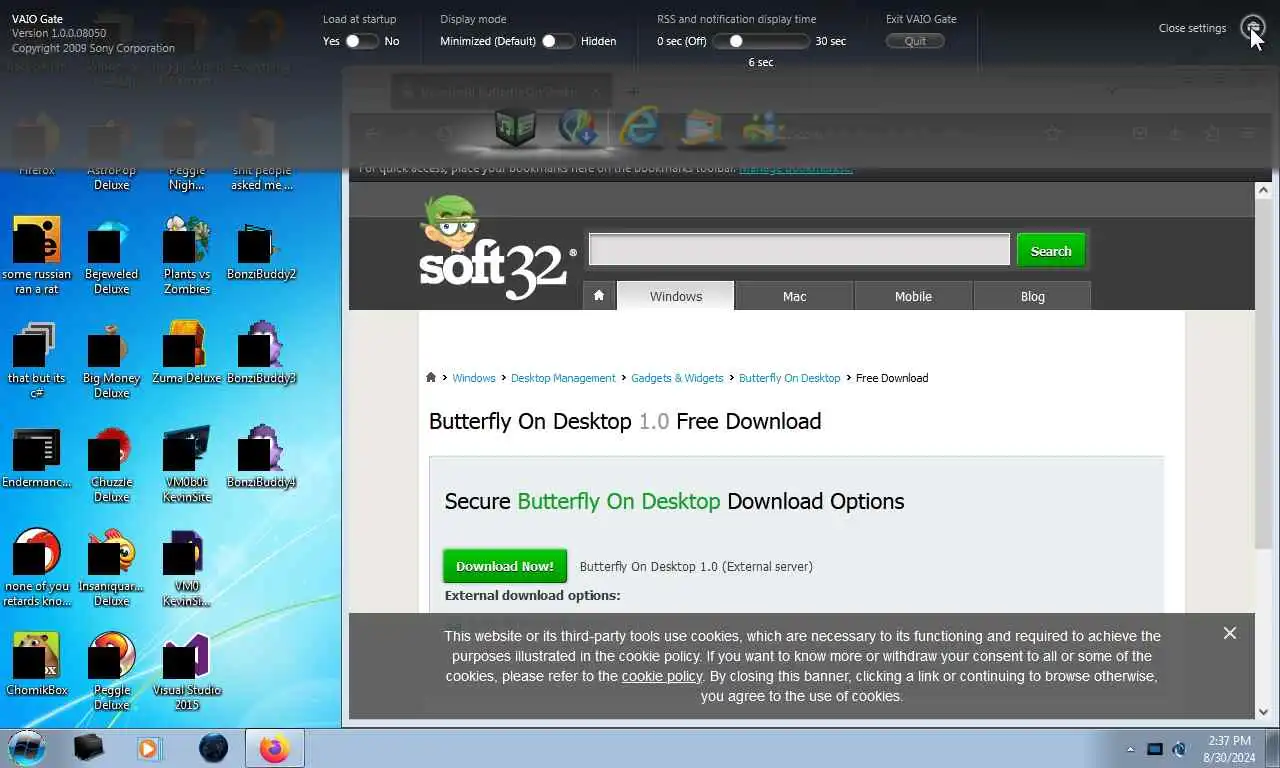Select the Endermanch desktop icon
This screenshot has width=1280, height=768.
(x=37, y=457)
